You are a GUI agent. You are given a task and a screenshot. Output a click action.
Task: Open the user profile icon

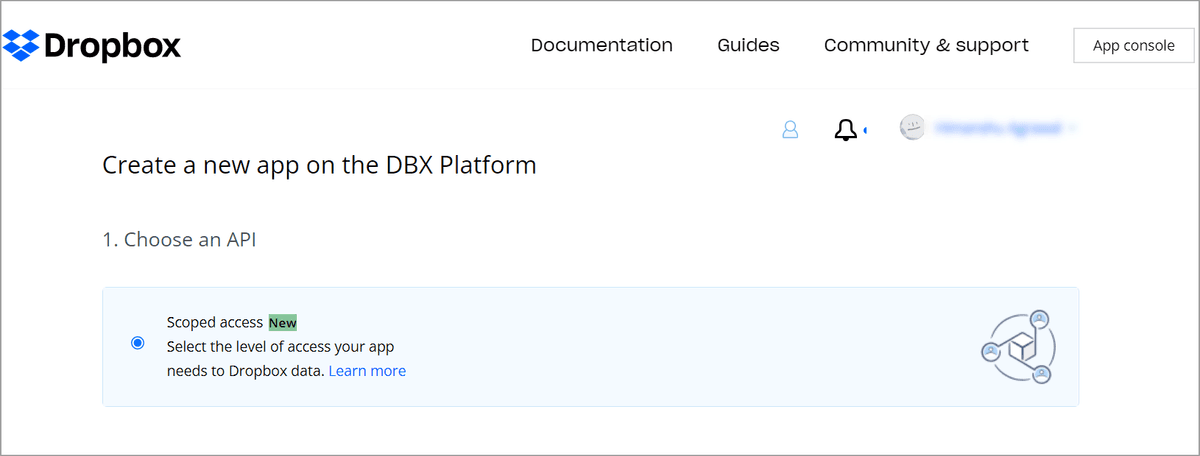click(790, 129)
